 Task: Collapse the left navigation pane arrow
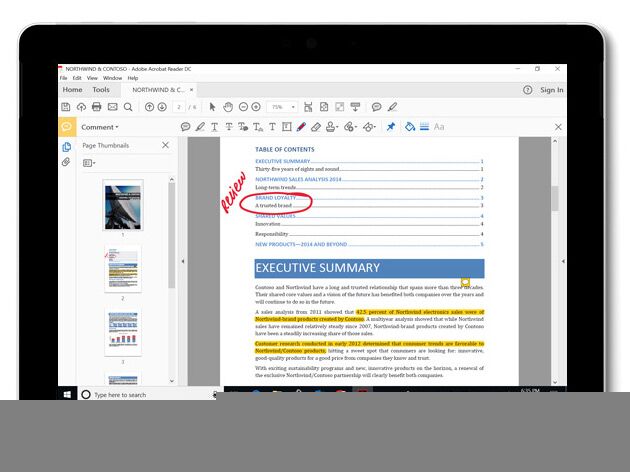coord(182,262)
